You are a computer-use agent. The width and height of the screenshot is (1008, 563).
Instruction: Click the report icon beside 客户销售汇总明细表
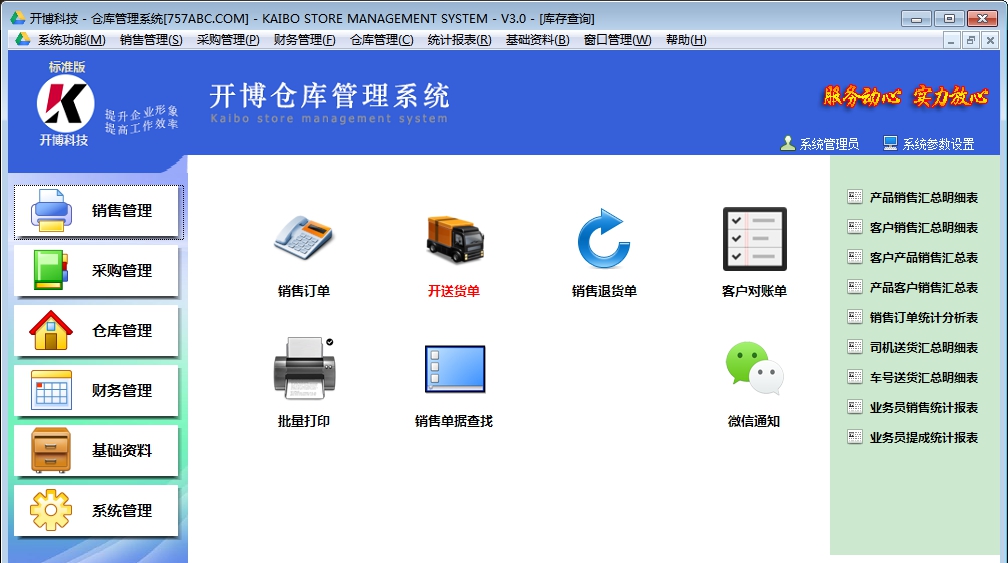click(855, 227)
